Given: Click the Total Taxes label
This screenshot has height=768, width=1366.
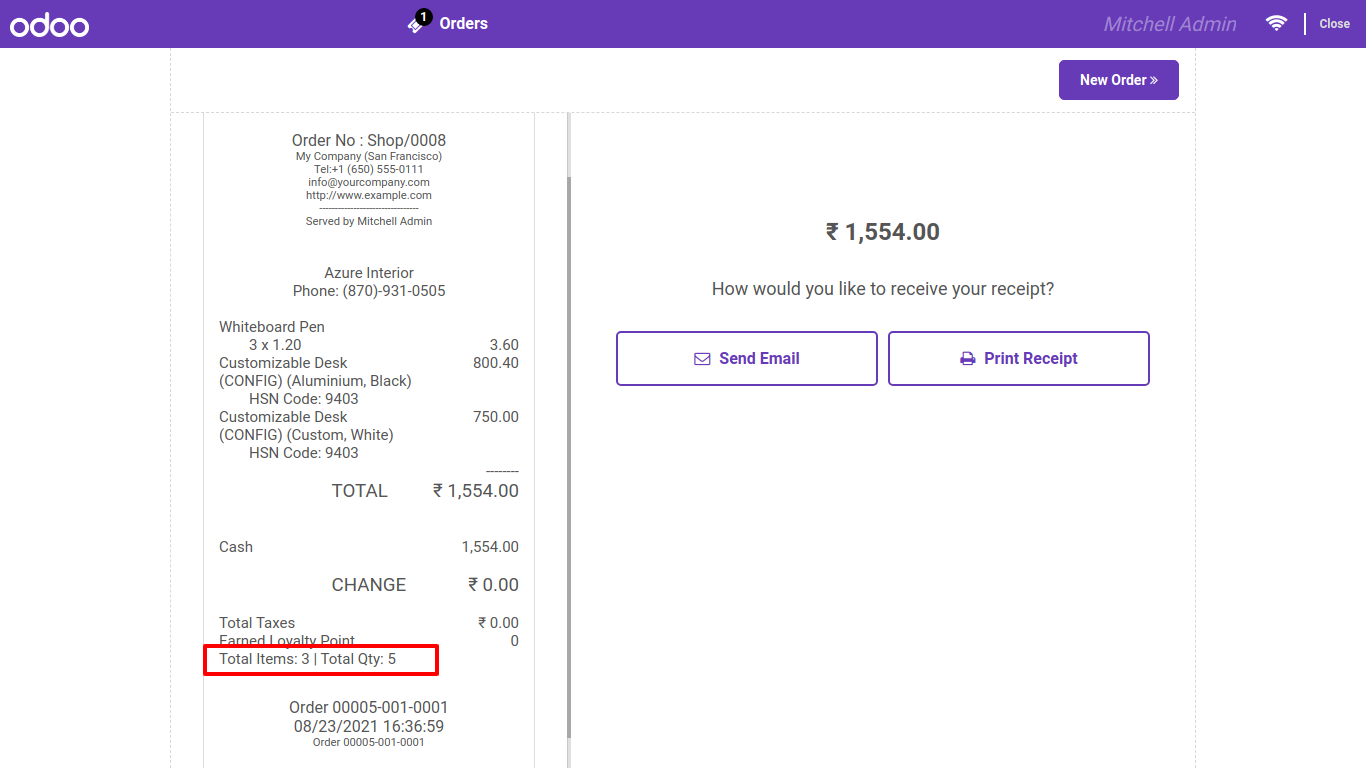Looking at the screenshot, I should (x=257, y=623).
